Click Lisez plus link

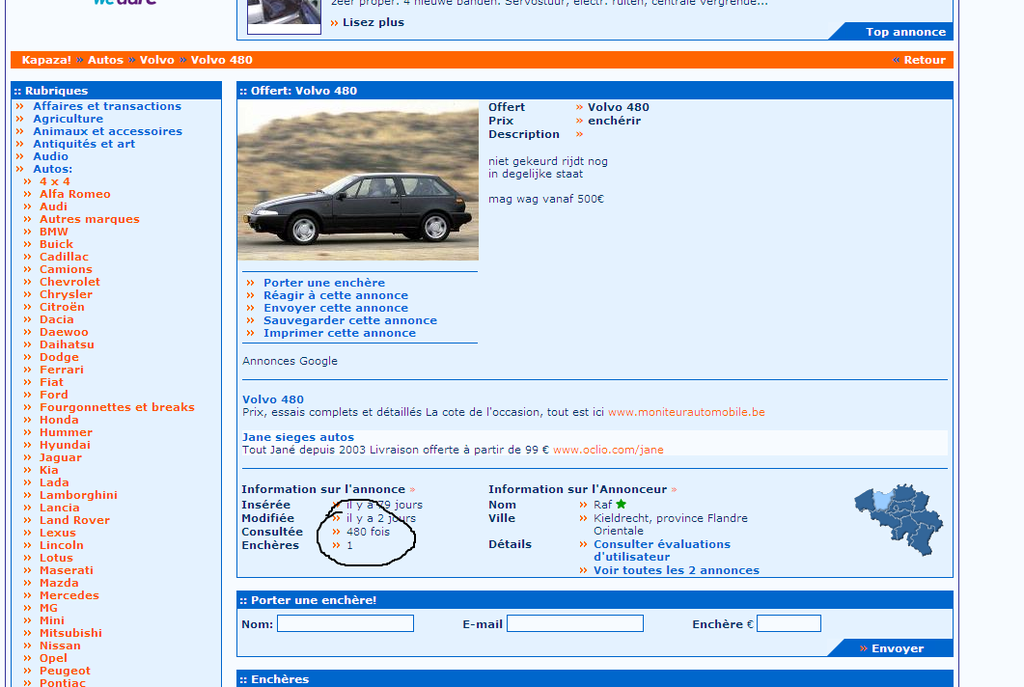pos(374,22)
